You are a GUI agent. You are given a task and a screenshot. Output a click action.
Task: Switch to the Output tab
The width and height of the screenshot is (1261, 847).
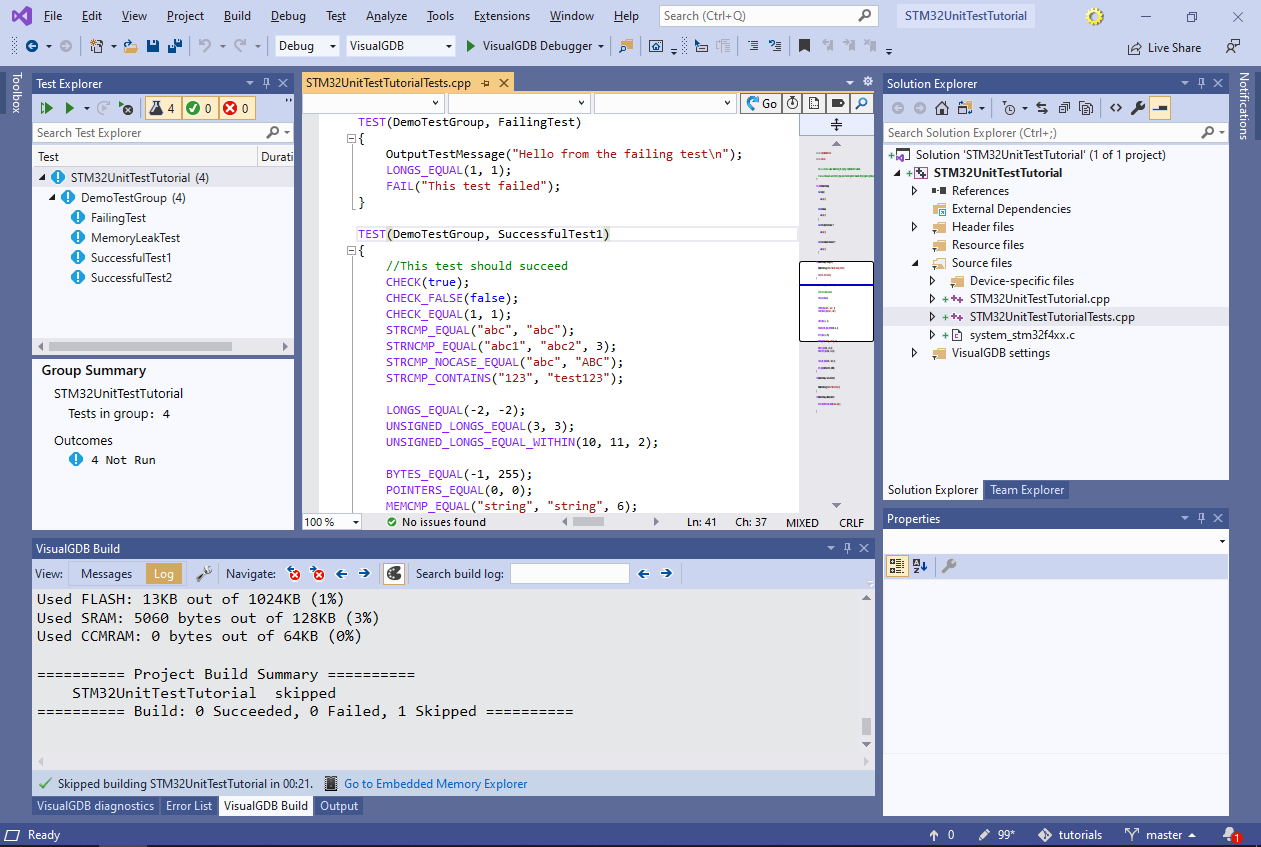(339, 806)
